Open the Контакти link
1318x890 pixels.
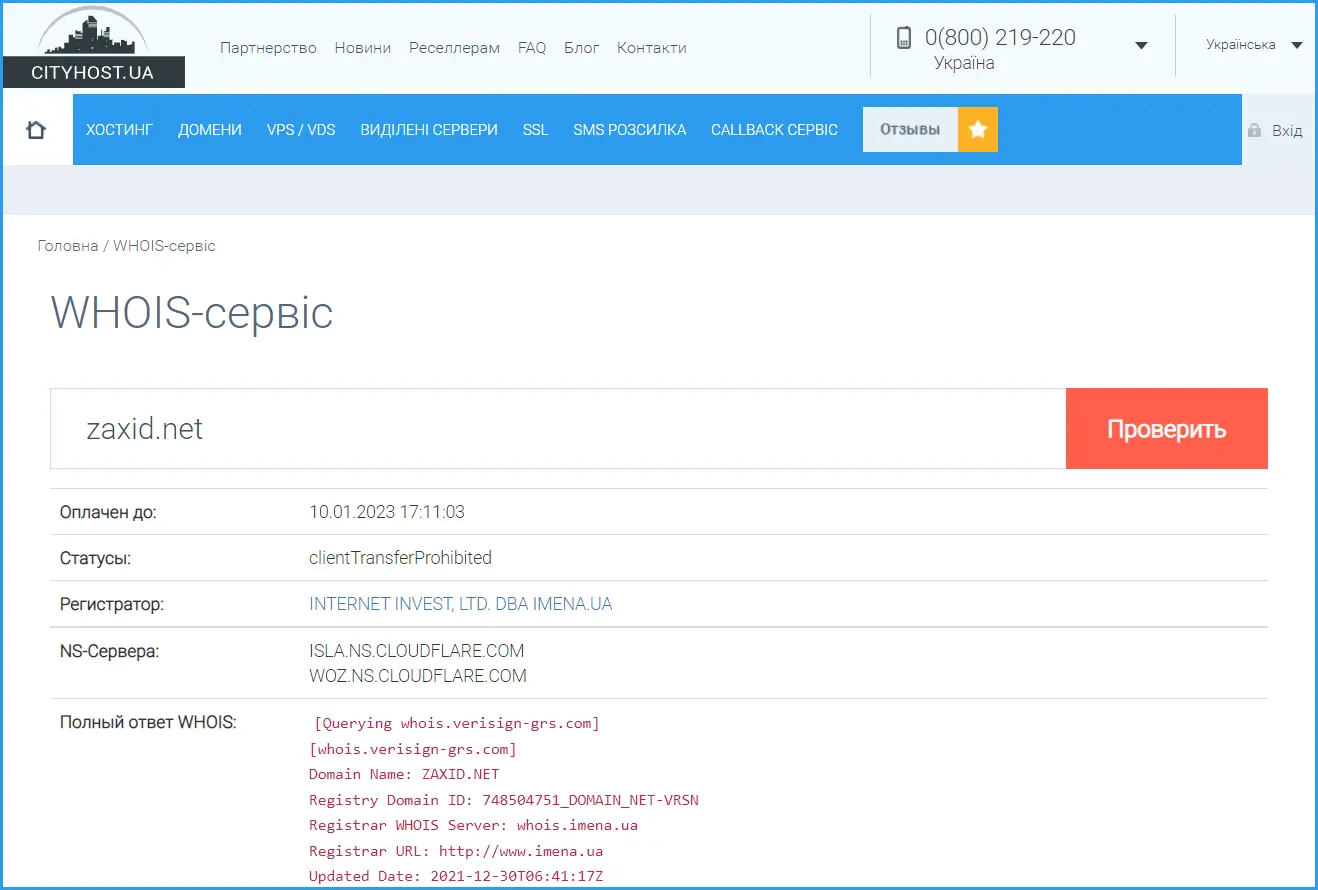coord(652,48)
